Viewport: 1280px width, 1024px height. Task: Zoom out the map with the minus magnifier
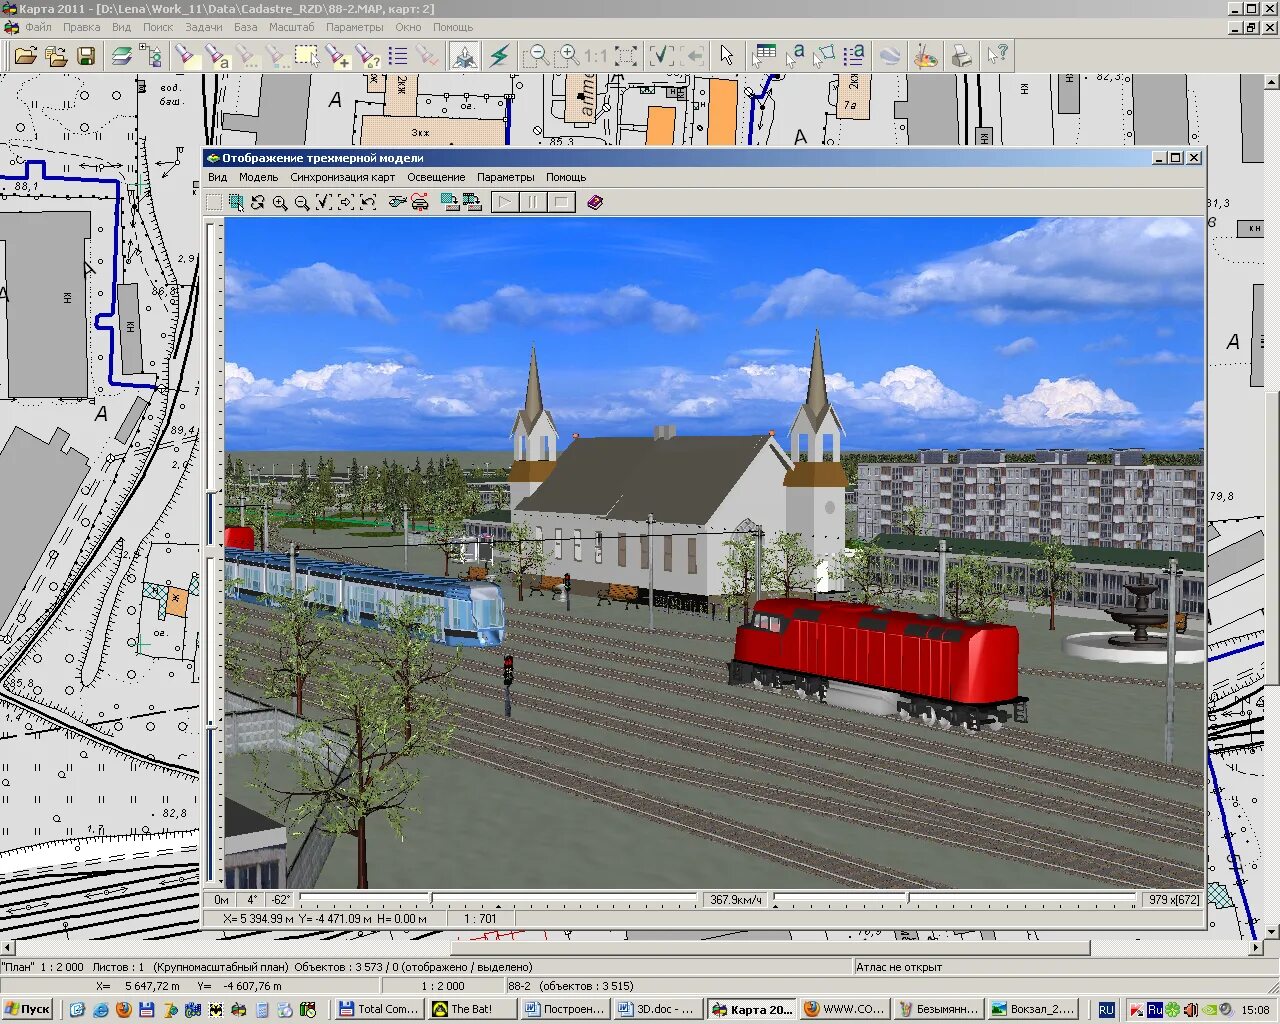537,56
